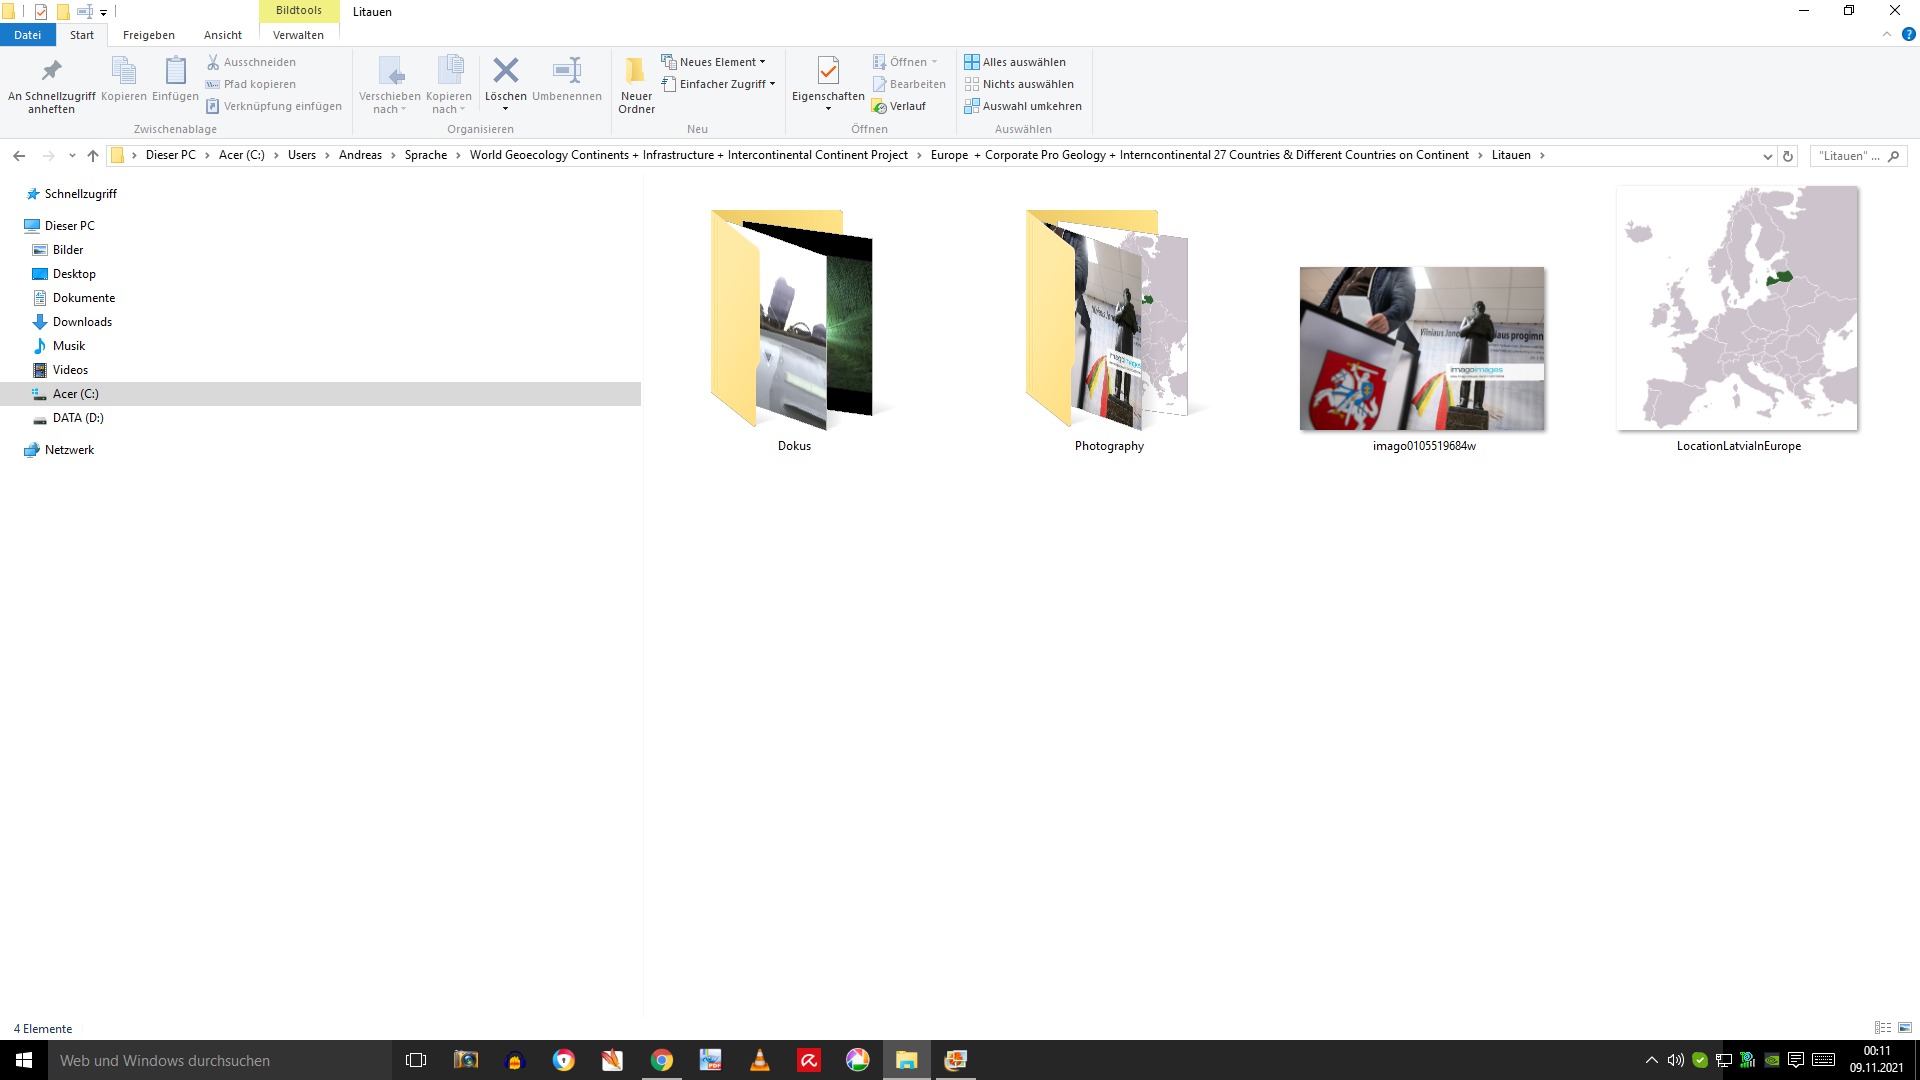1920x1080 pixels.
Task: Open the recent locations dropdown arrow
Action: (72, 155)
